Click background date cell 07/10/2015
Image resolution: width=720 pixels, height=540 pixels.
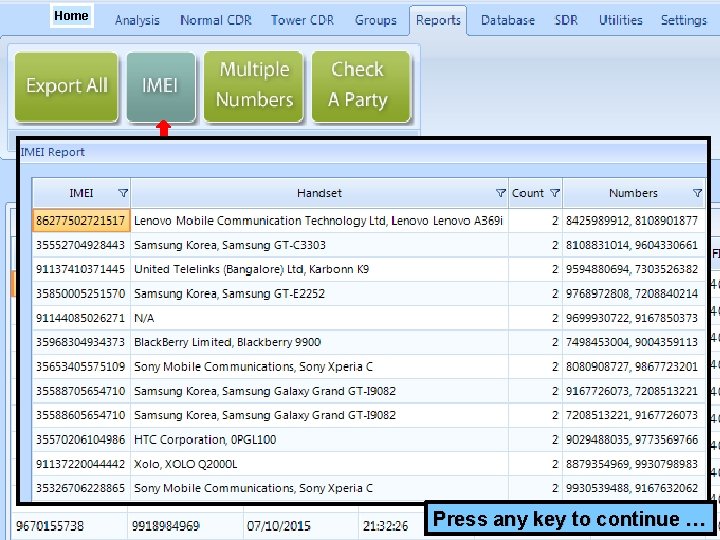(x=301, y=526)
